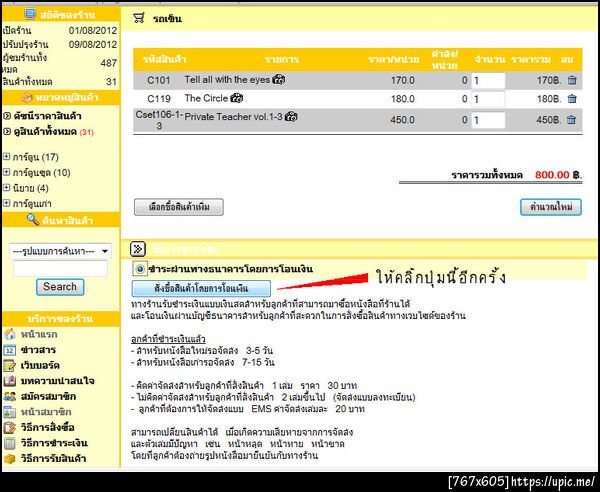
Task: Click the สั่งซื้อสินค้าโดยการโอนเงิน order button
Action: (201, 288)
